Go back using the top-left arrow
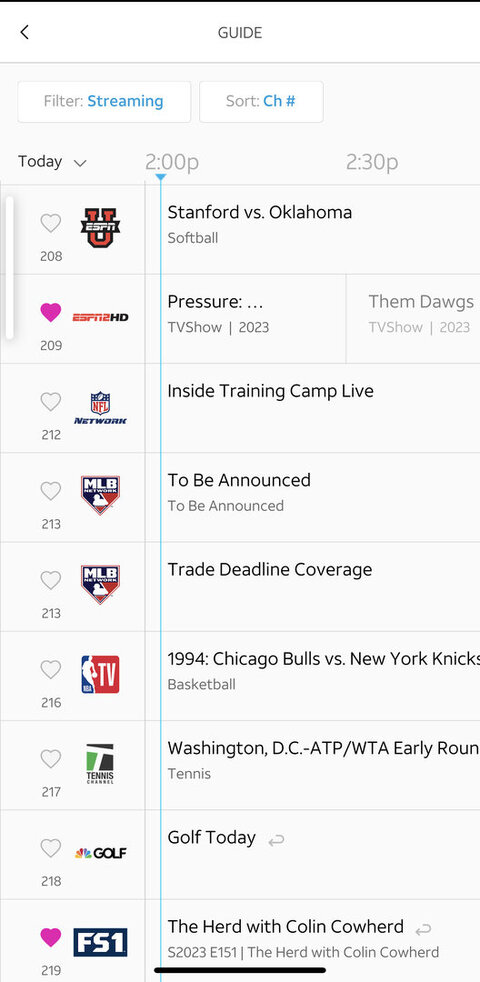The image size is (480, 982). [24, 32]
